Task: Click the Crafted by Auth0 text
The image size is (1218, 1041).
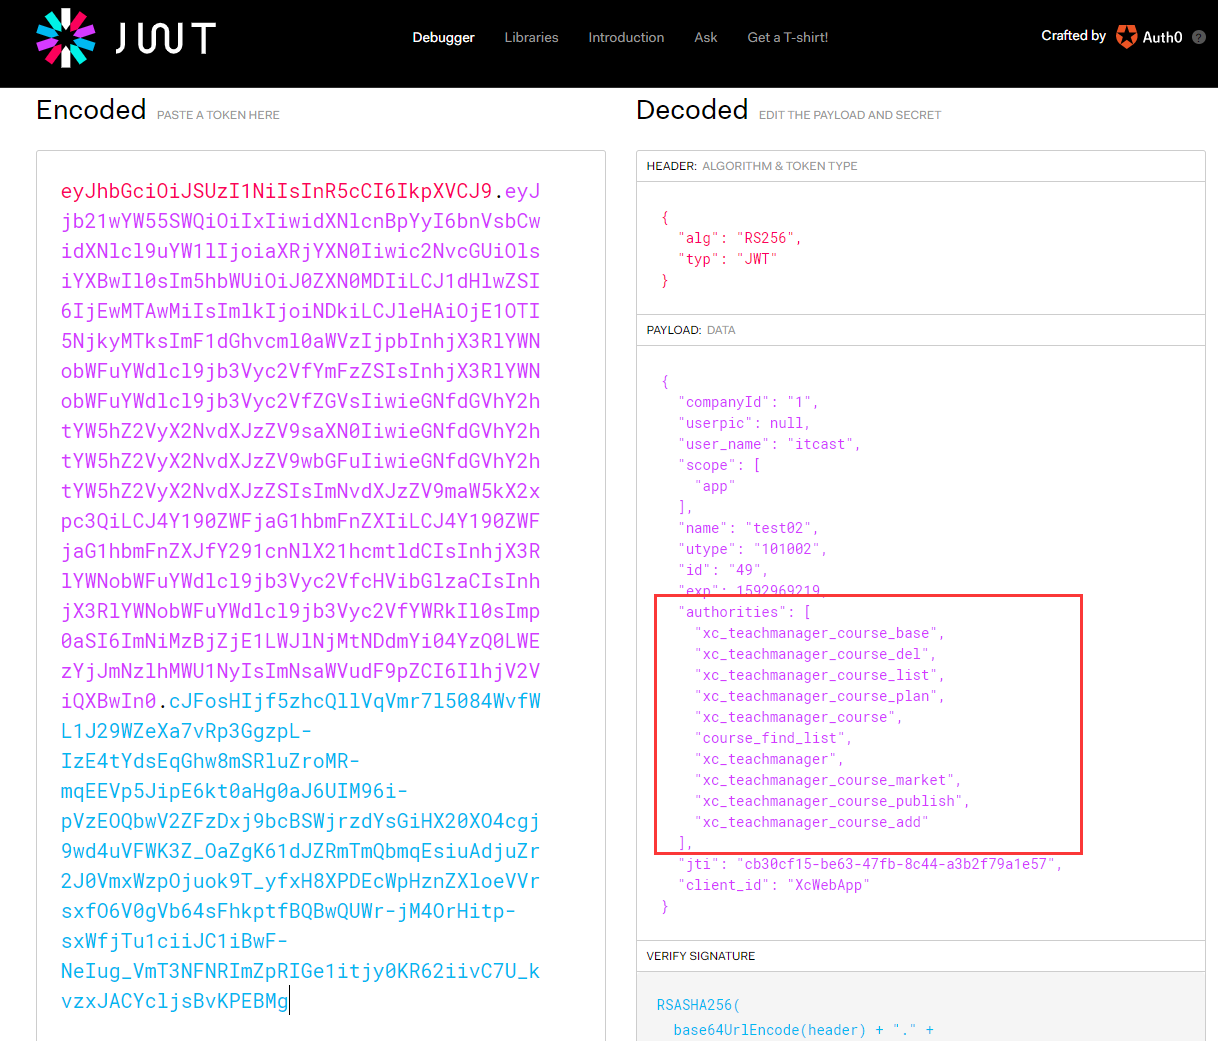Action: click(x=1073, y=36)
